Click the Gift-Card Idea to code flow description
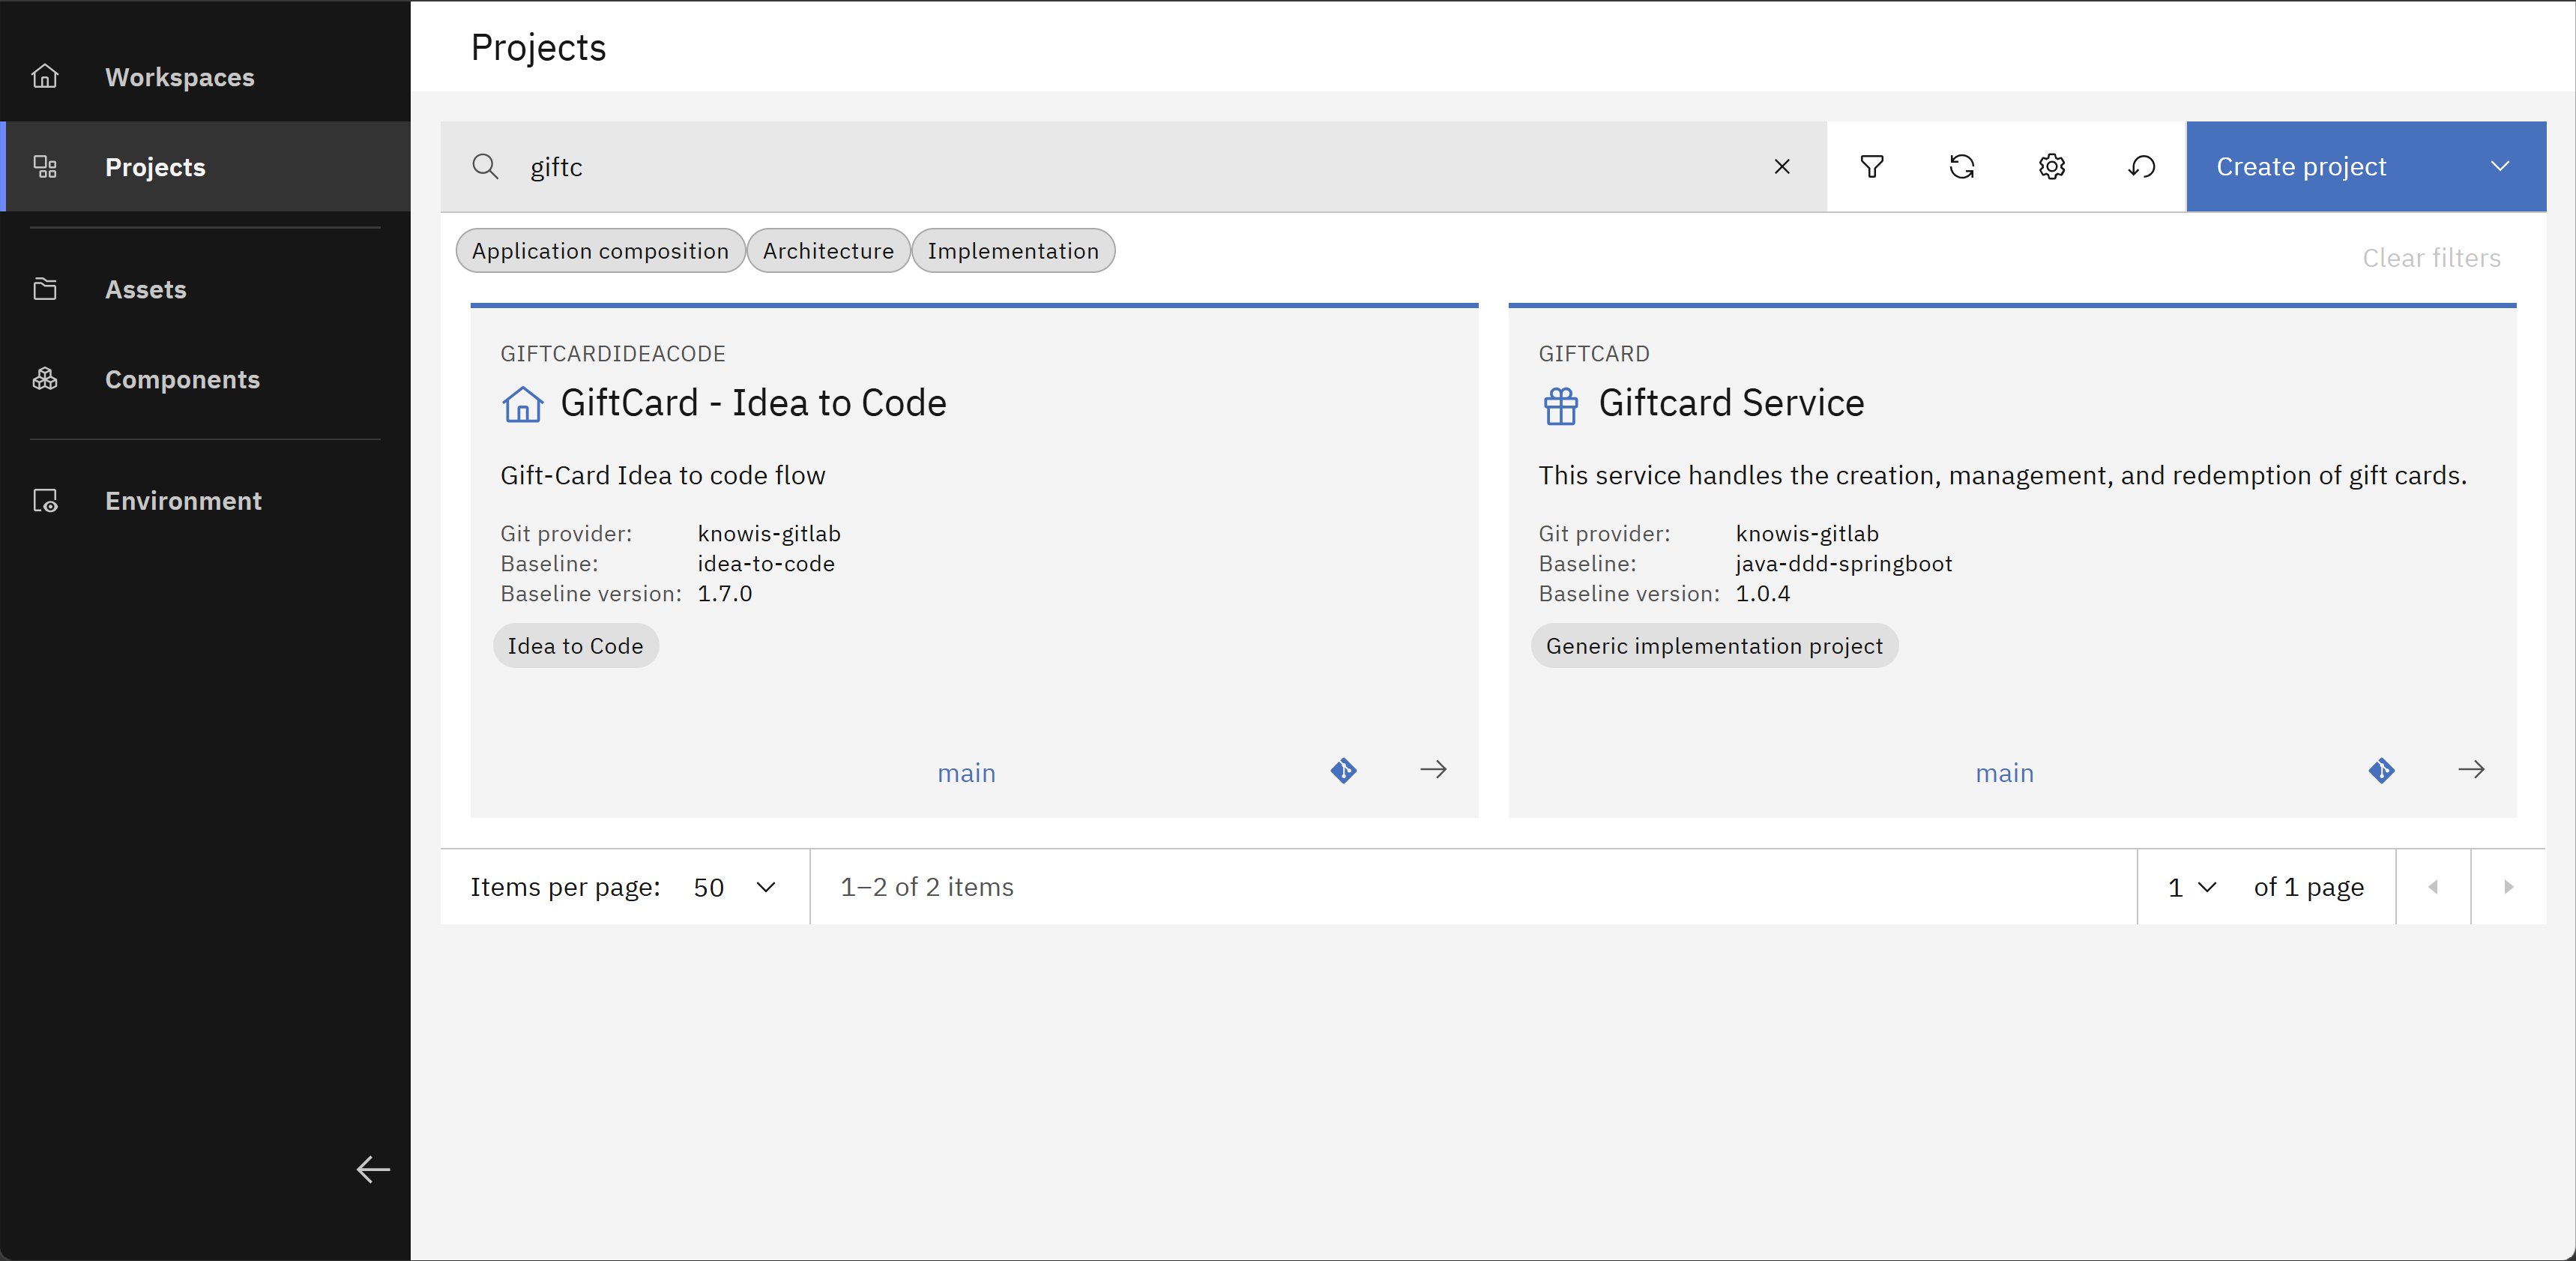 tap(662, 475)
